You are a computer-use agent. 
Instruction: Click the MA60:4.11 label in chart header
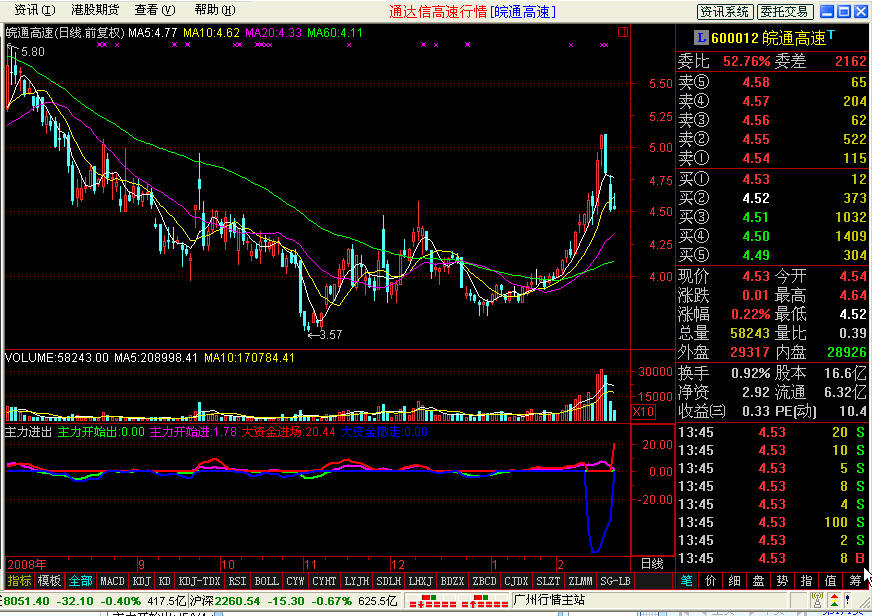[335, 33]
